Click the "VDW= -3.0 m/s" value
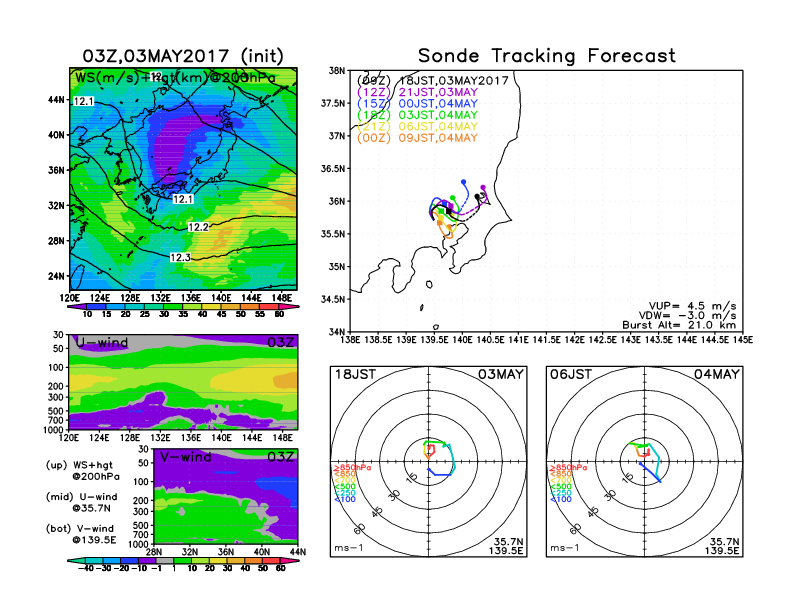The width and height of the screenshot is (792, 612). [687, 315]
